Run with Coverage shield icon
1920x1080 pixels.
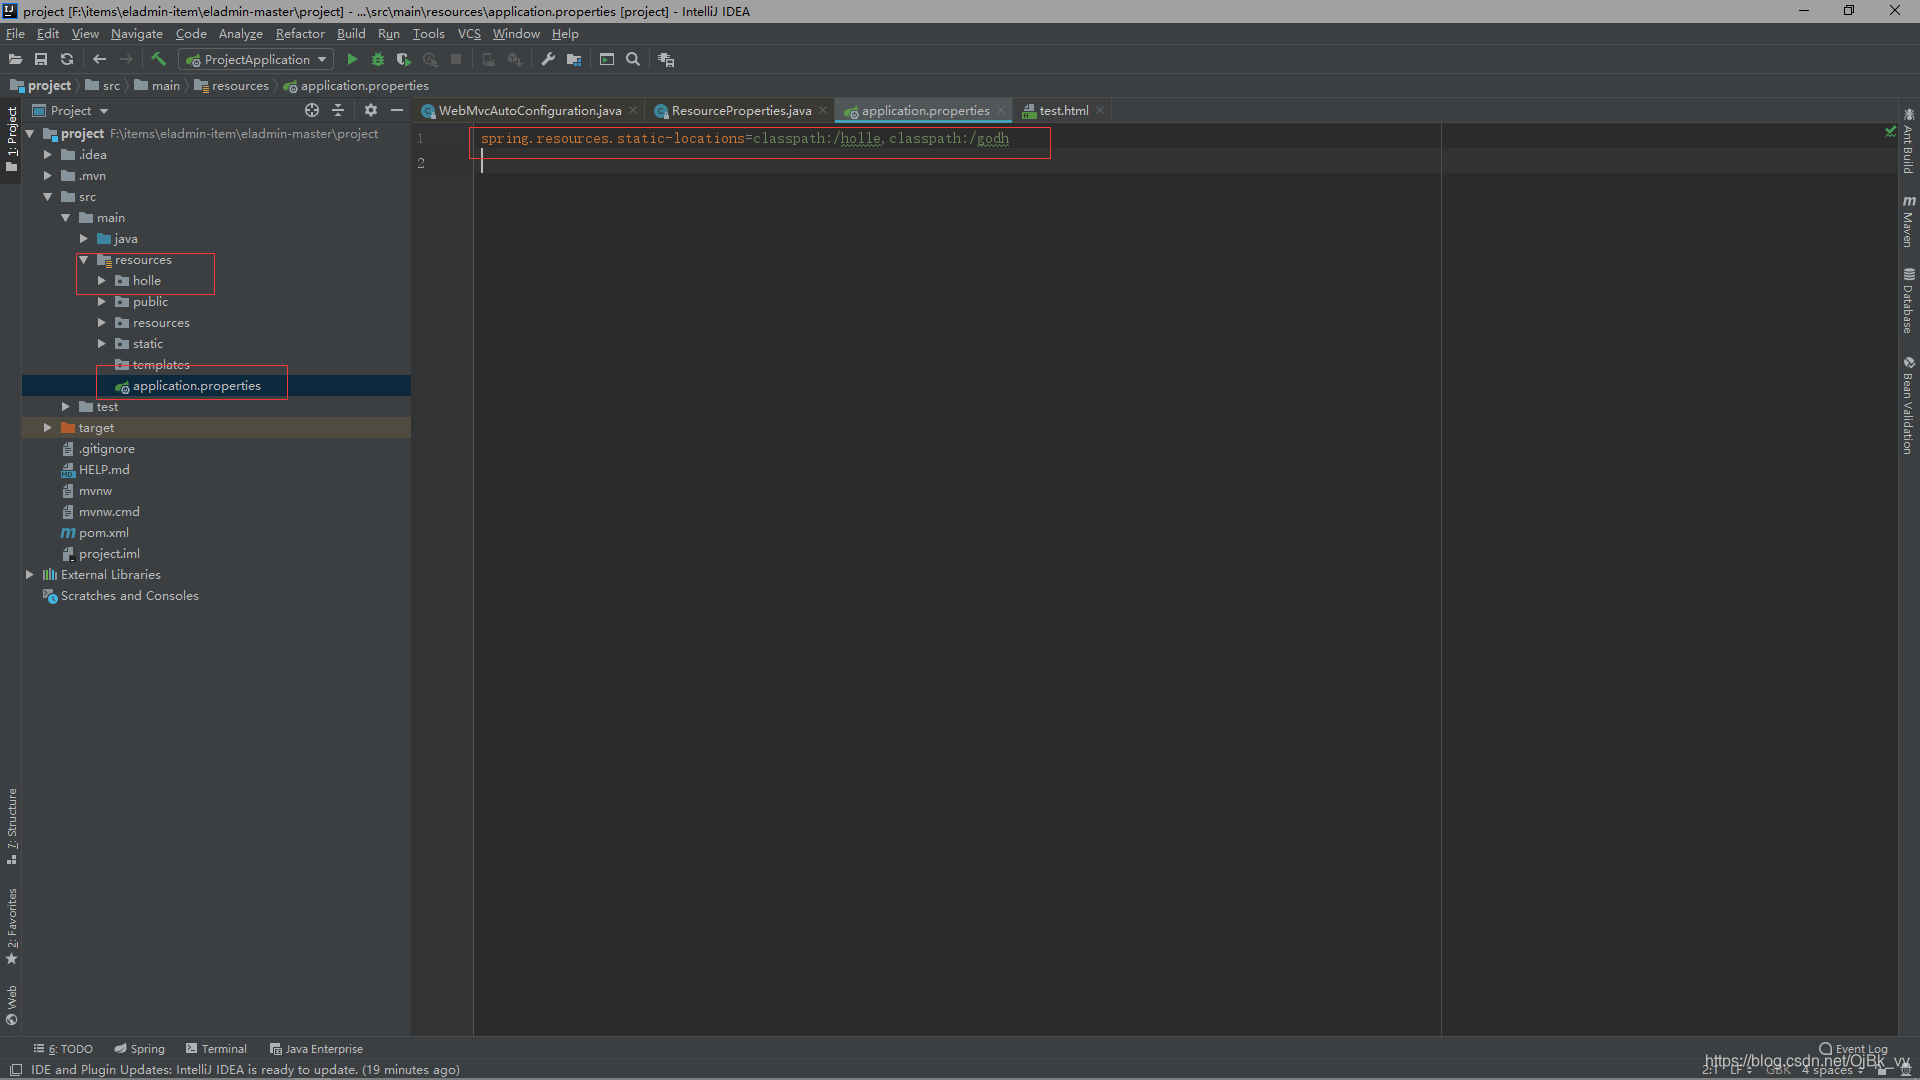404,60
